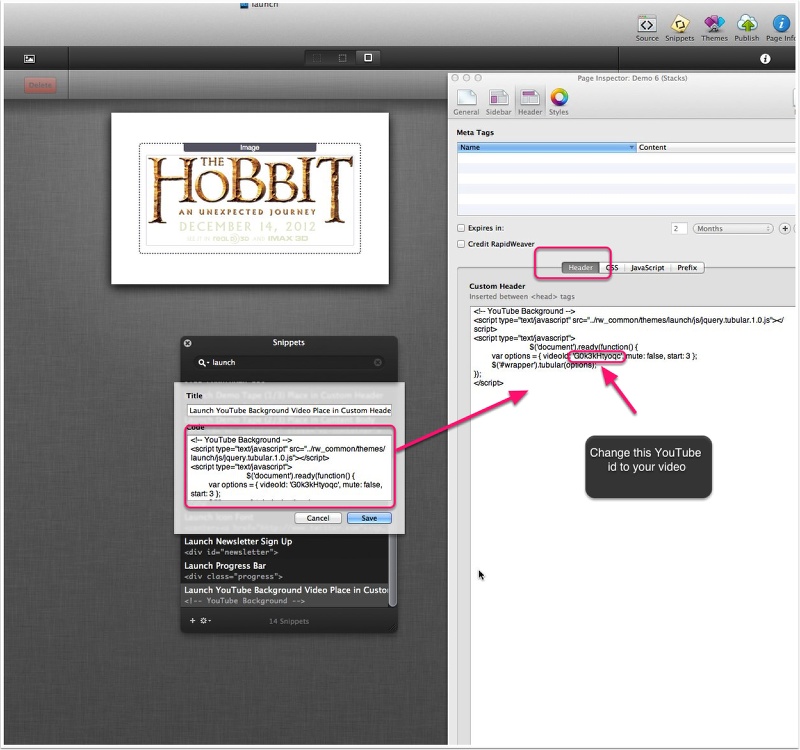Enable the Credit RapidWeaver checkbox
This screenshot has width=800, height=750.
461,244
